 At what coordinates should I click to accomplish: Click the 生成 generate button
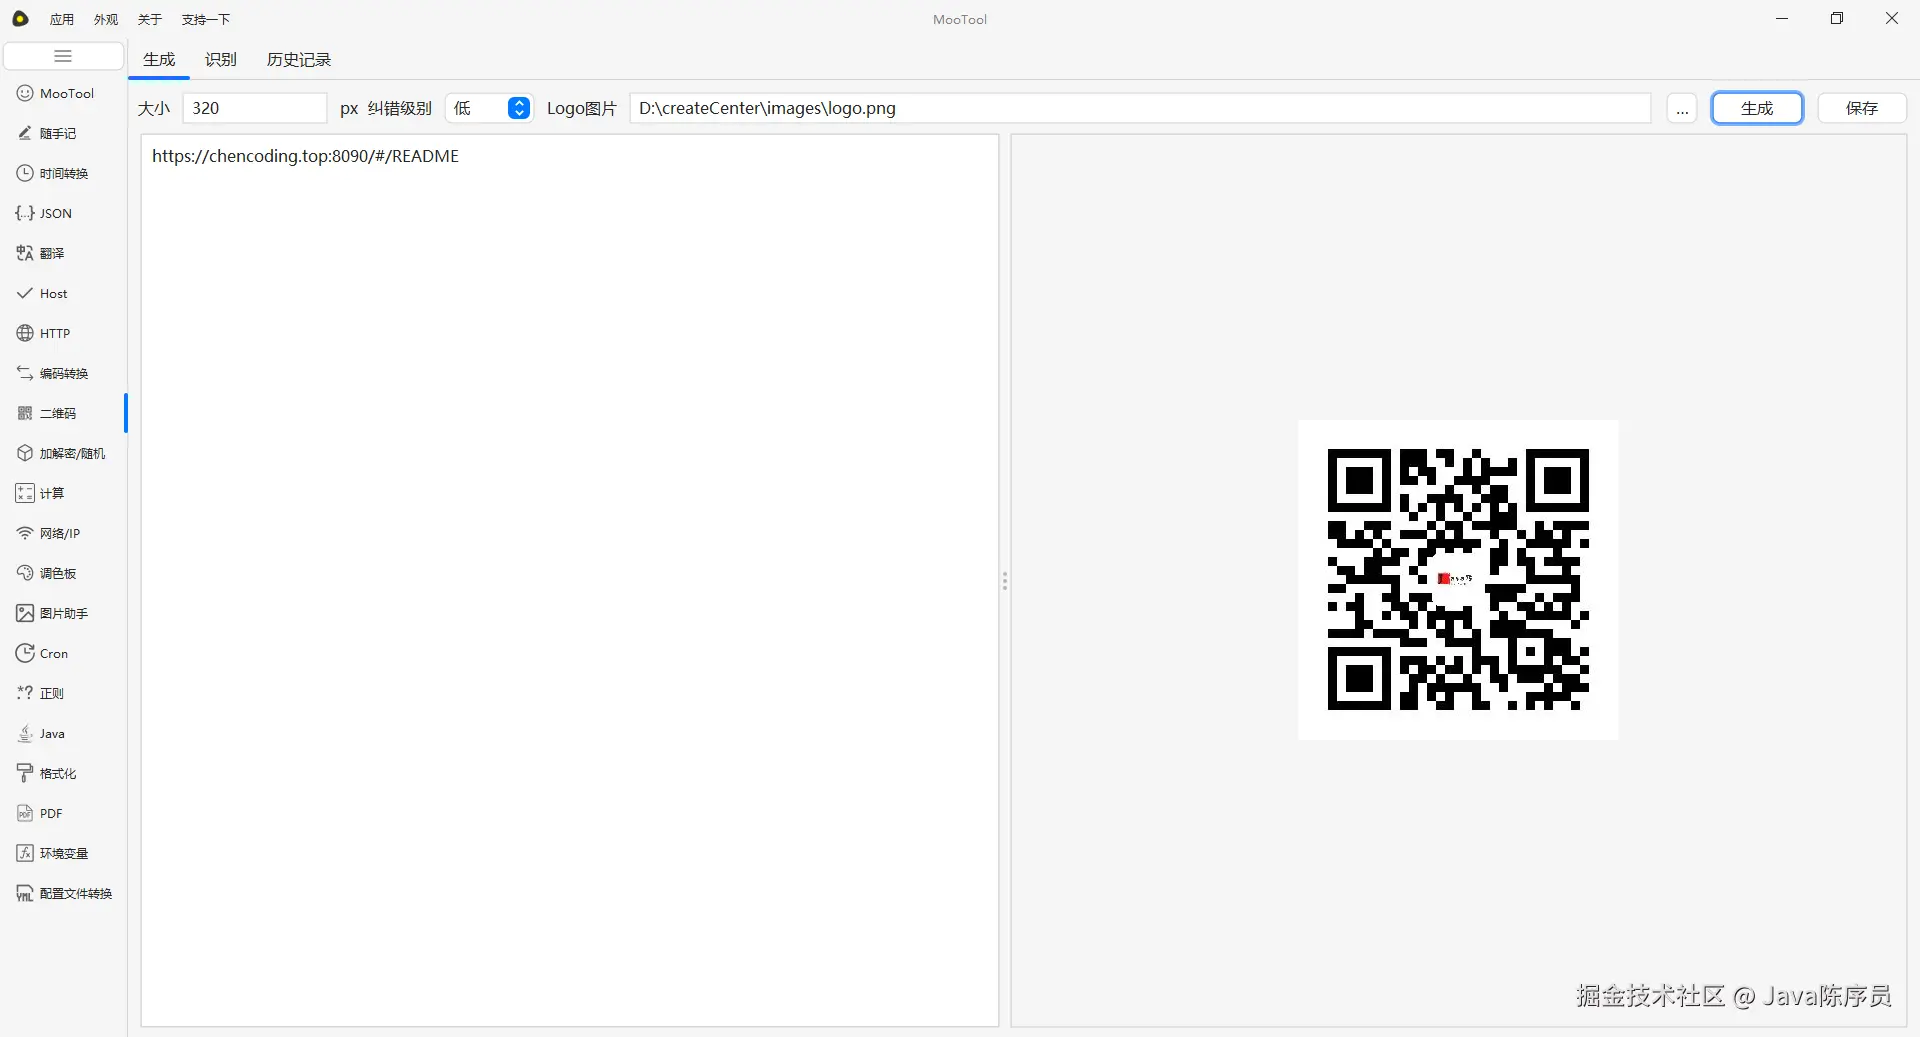1757,108
